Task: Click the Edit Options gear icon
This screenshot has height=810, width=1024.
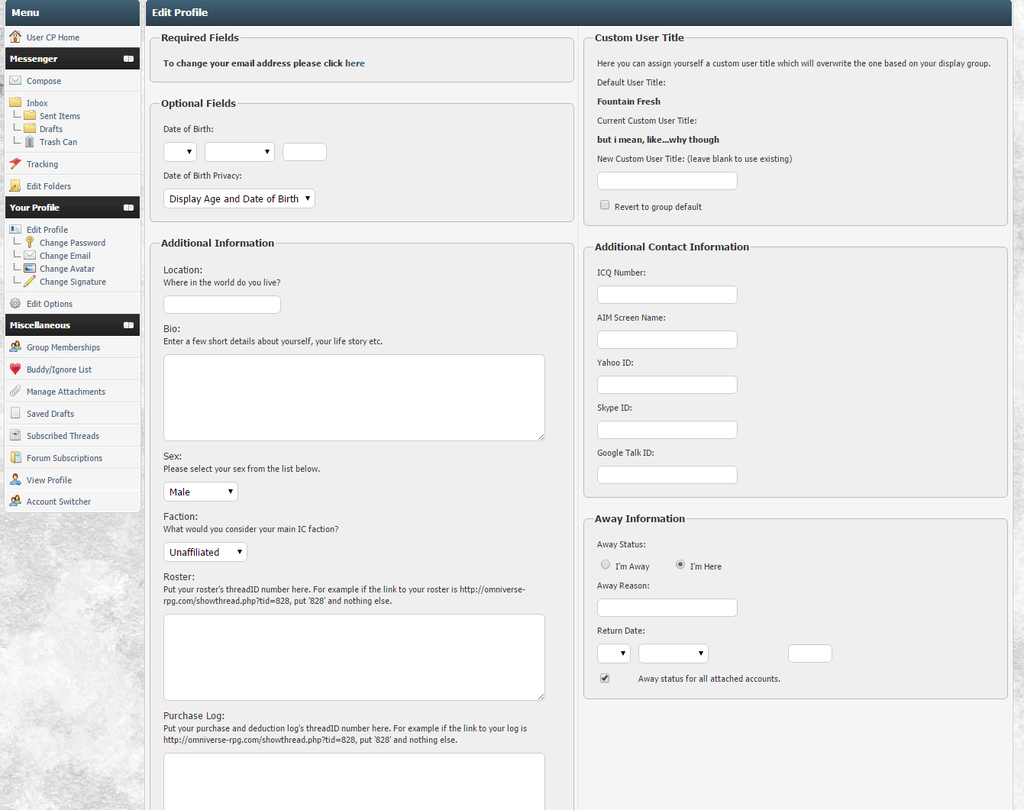Action: coord(15,303)
